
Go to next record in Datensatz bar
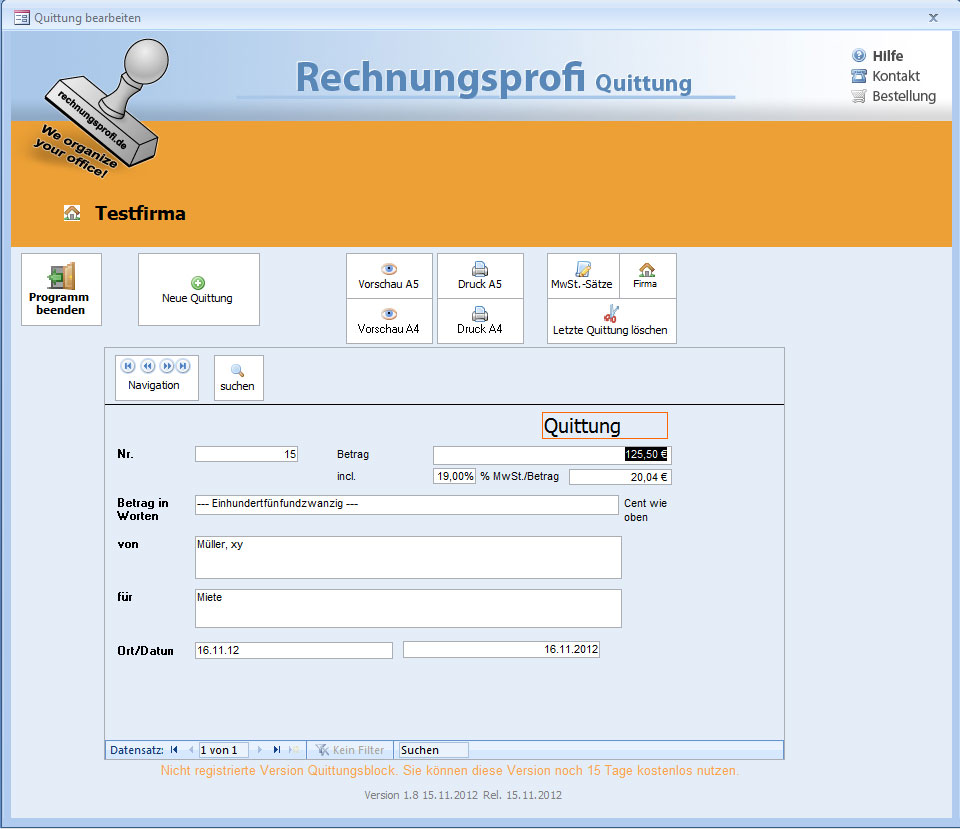(260, 750)
